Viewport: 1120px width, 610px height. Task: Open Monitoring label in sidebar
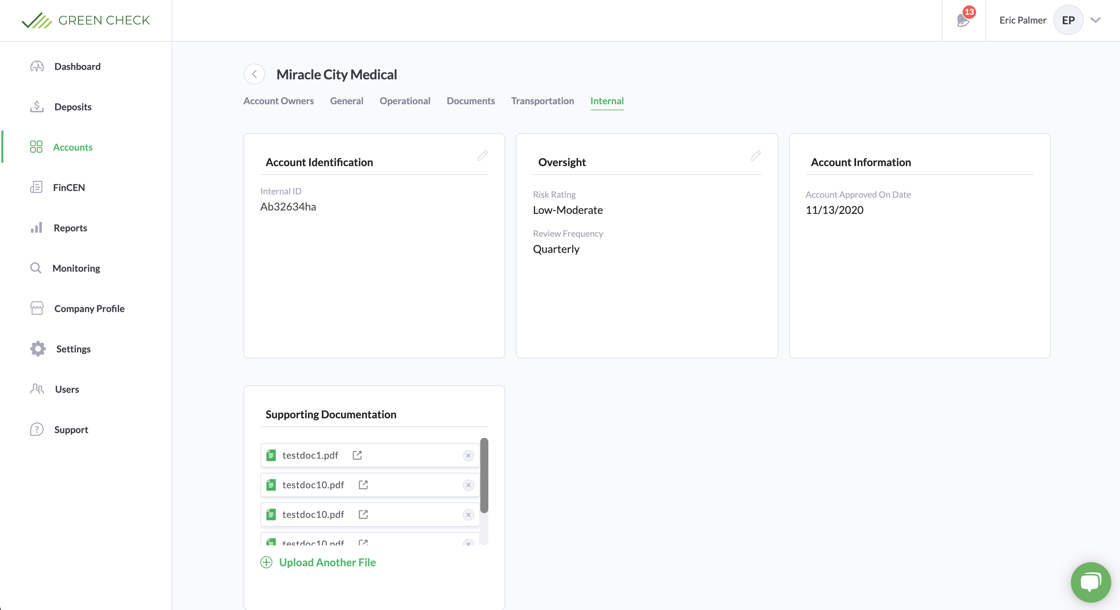point(76,268)
